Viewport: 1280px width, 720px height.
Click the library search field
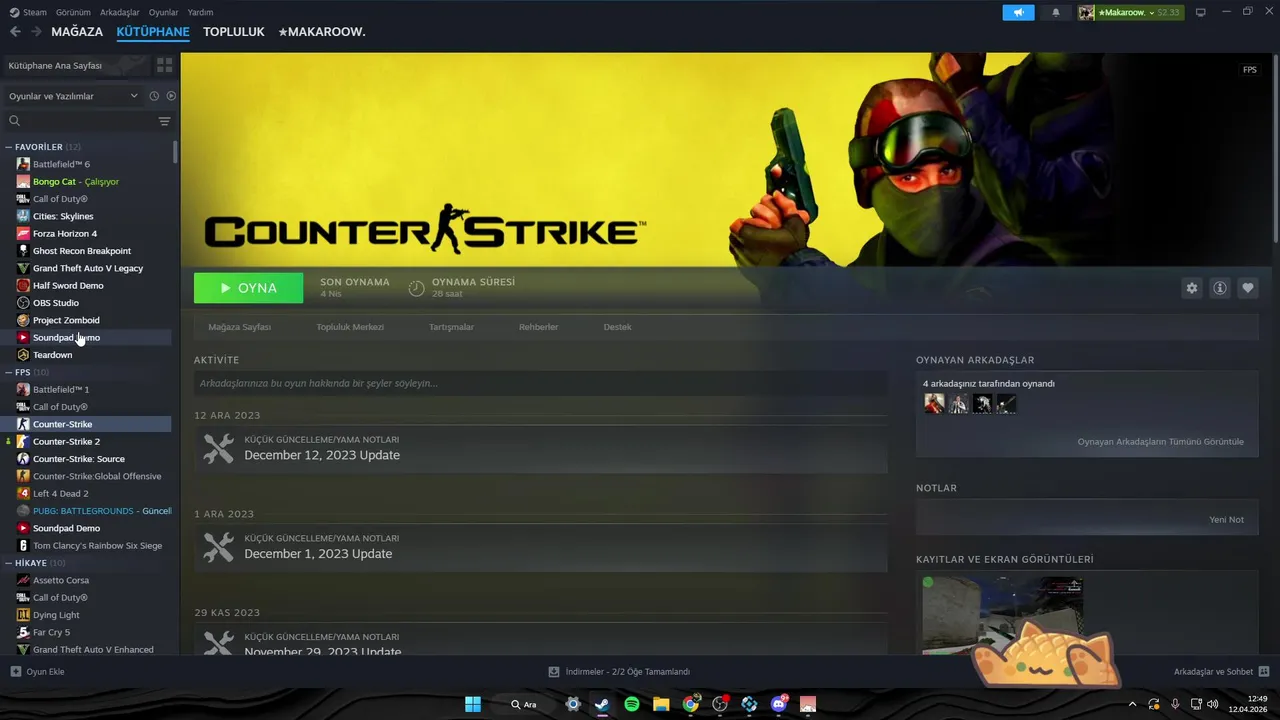click(85, 121)
